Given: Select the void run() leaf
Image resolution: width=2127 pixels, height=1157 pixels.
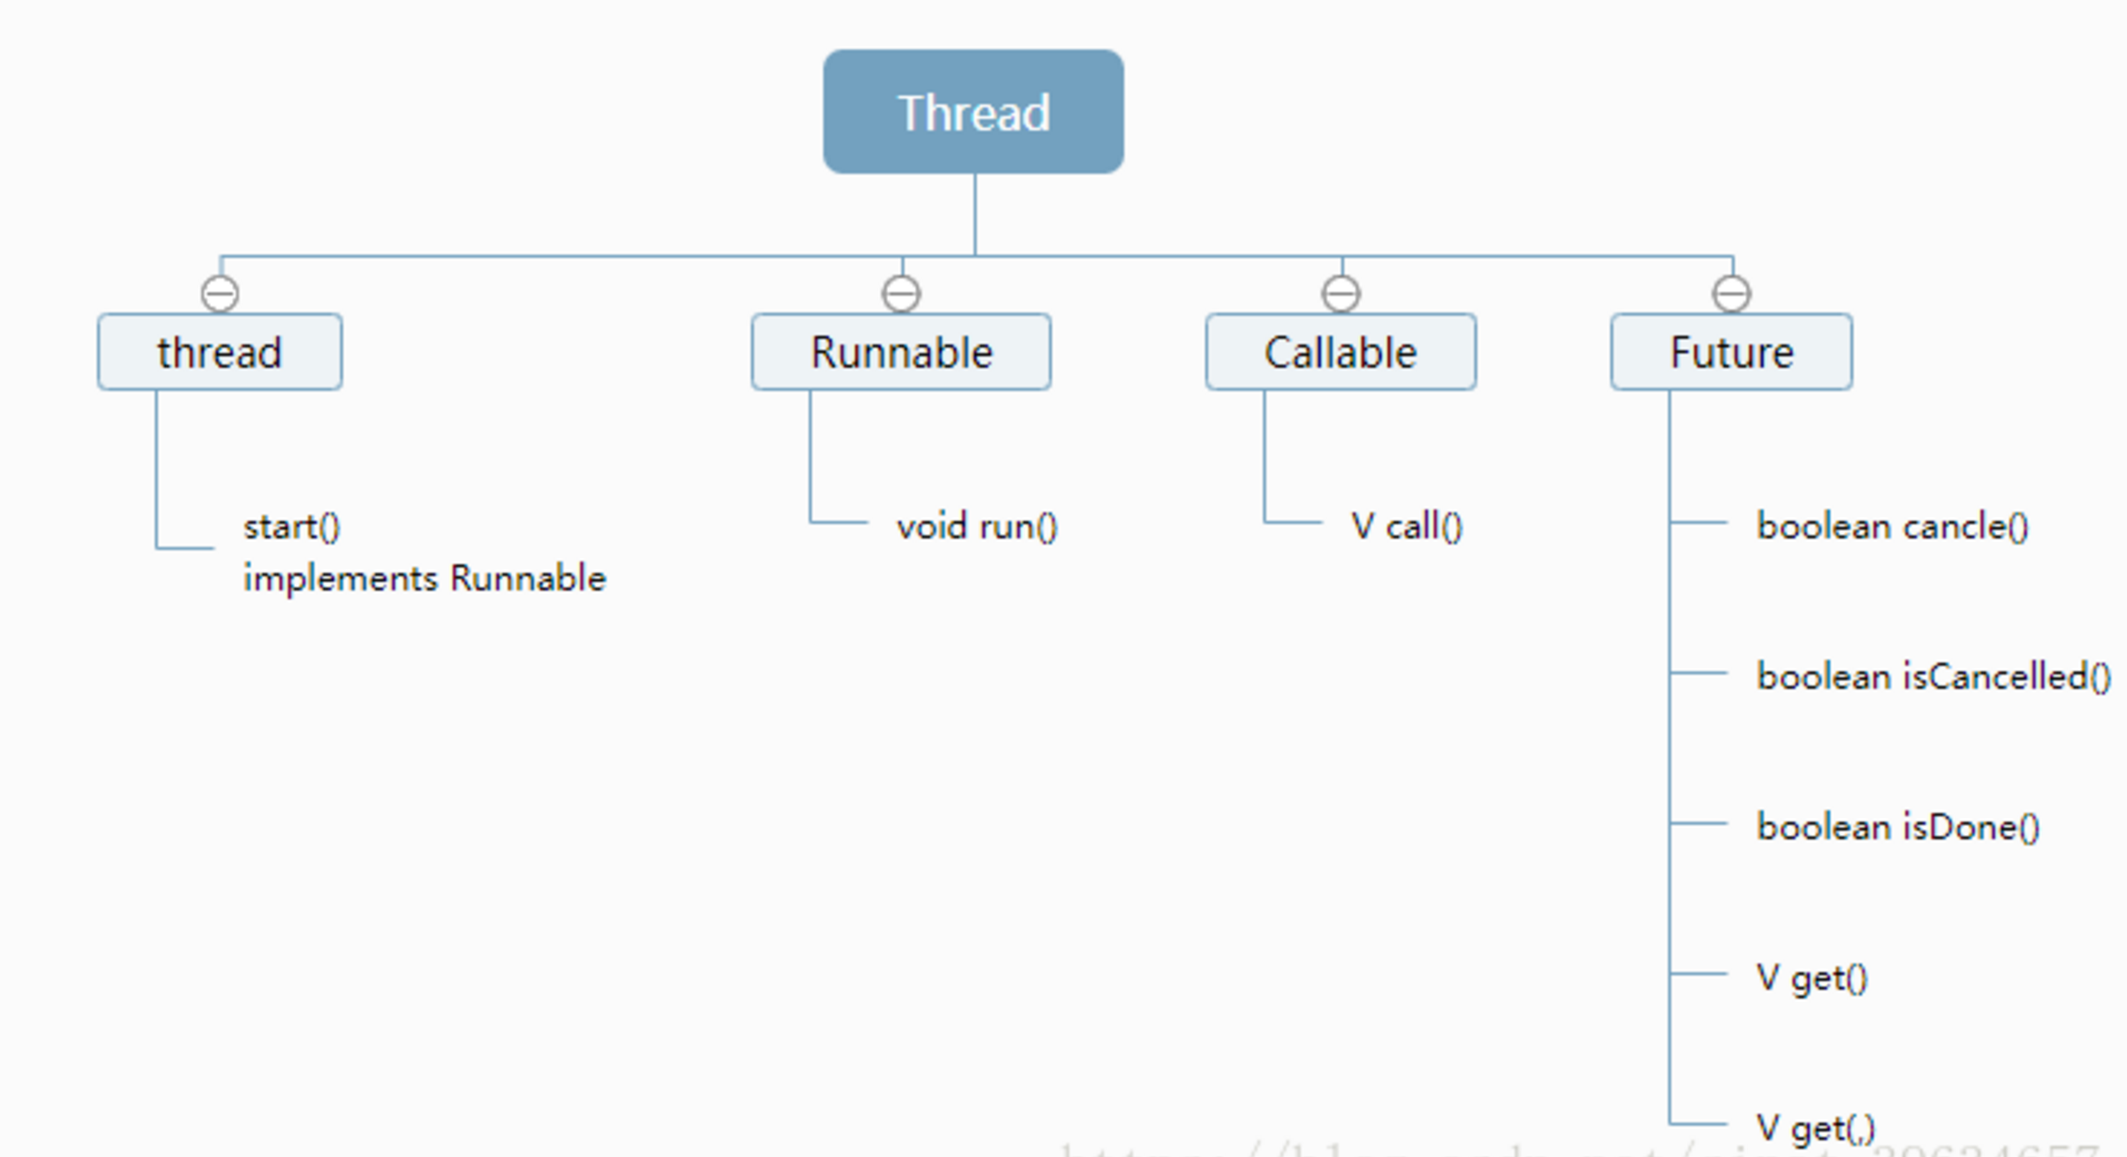Looking at the screenshot, I should point(977,527).
